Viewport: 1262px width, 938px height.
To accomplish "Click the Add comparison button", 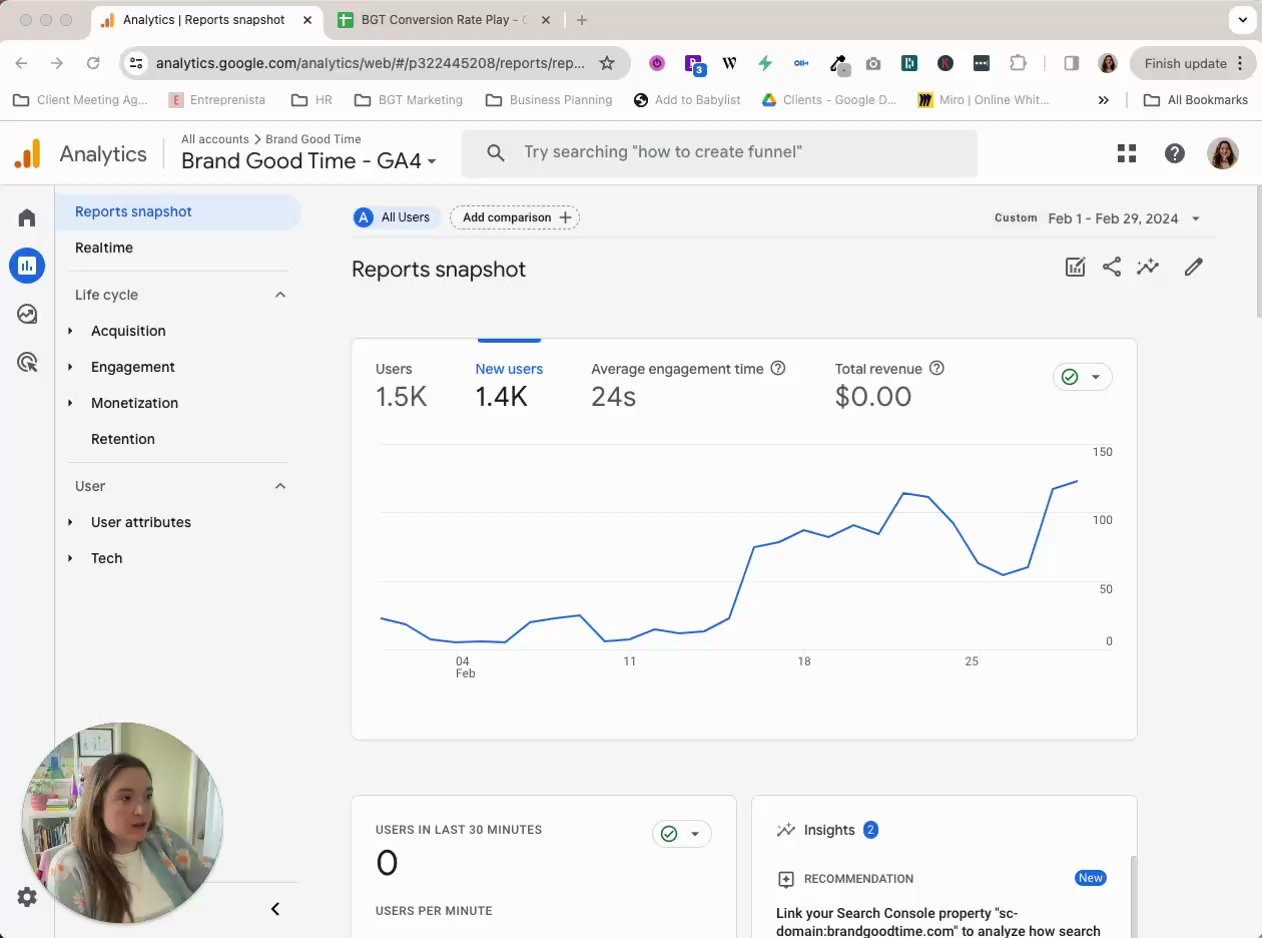I will (515, 217).
